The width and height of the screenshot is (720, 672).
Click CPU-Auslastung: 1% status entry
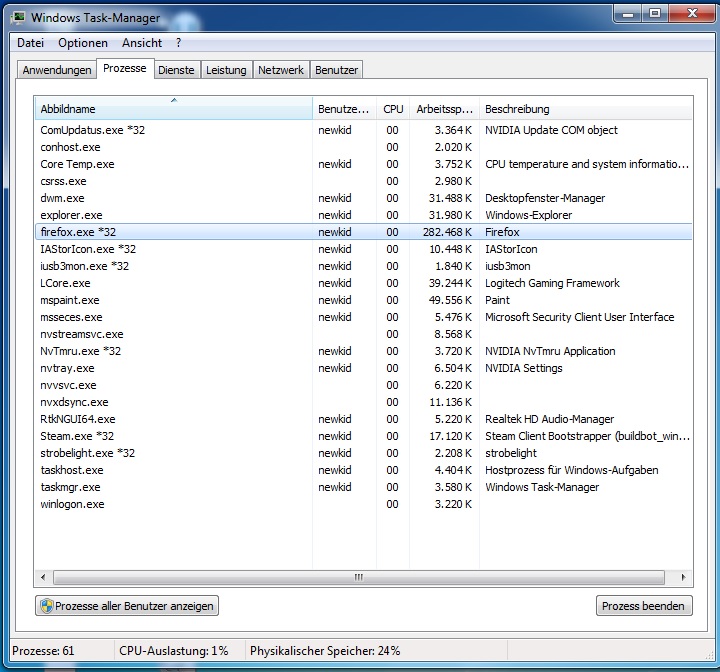pyautogui.click(x=174, y=651)
